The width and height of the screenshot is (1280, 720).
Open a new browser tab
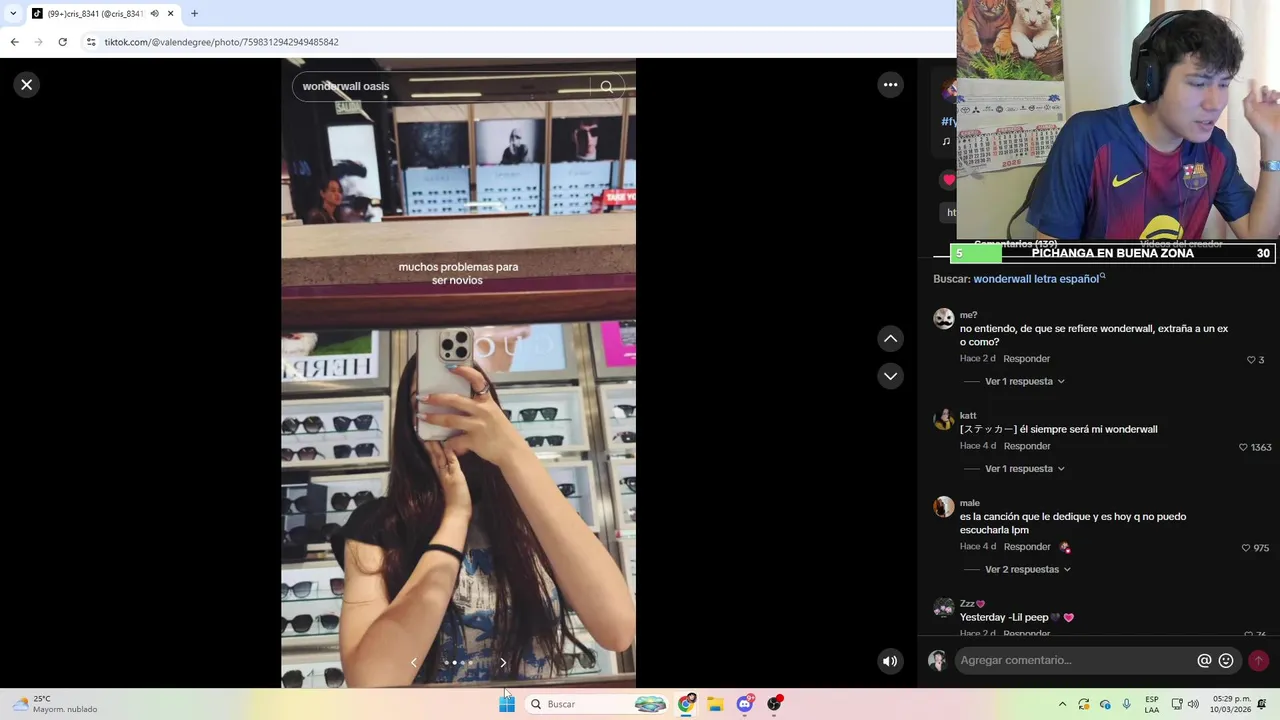194,14
